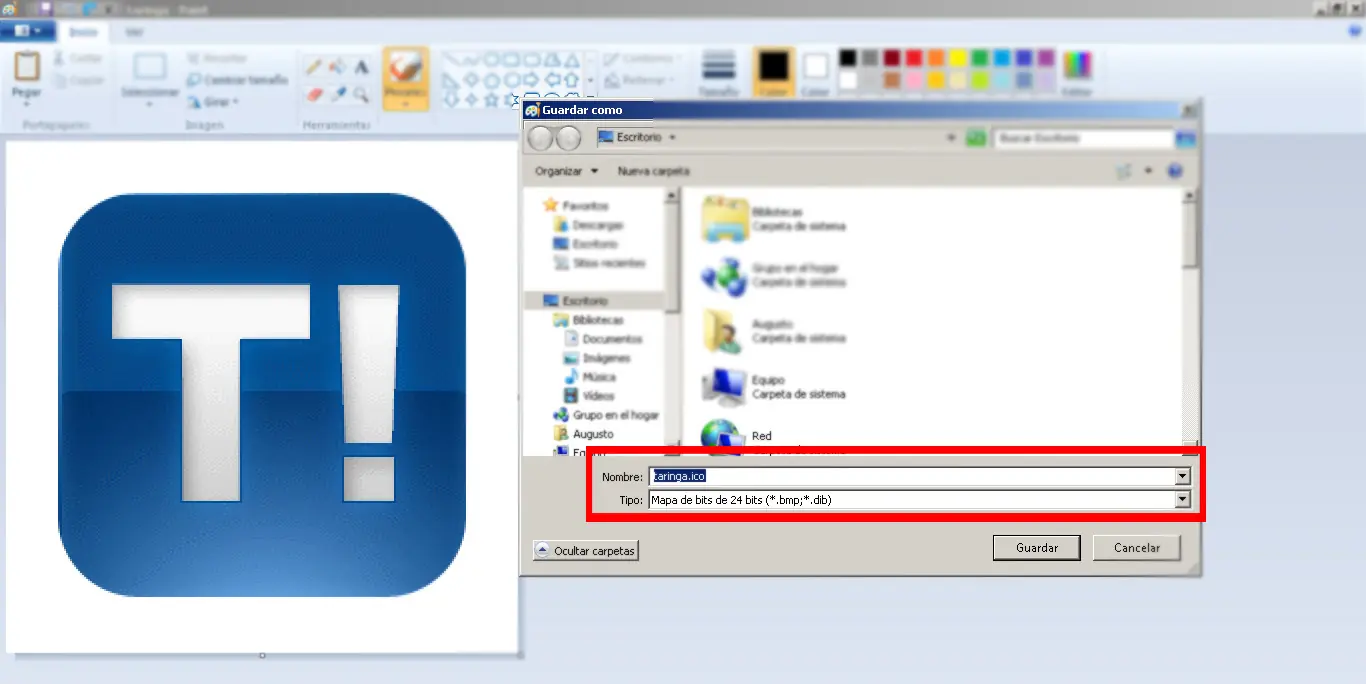This screenshot has width=1366, height=684.
Task: Select the Equipo item in file list
Action: pos(775,387)
